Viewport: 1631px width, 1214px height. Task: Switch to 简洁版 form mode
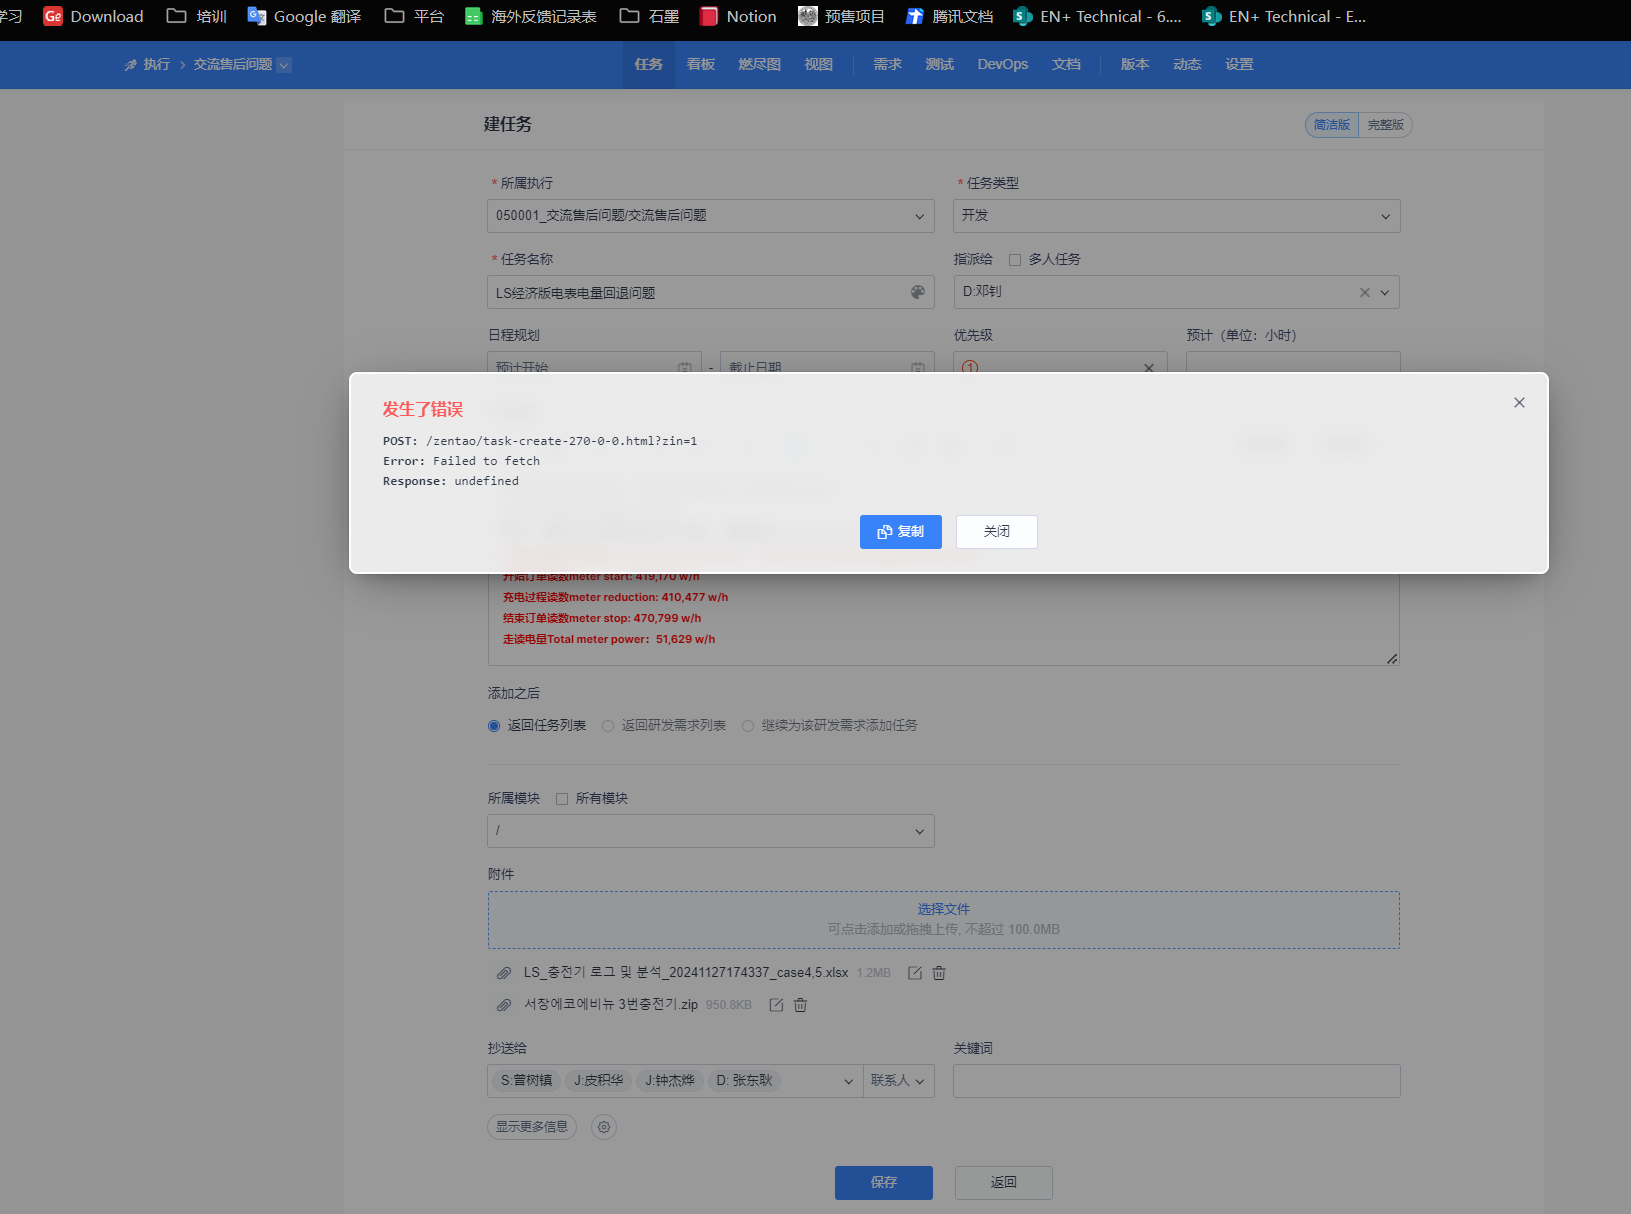click(x=1332, y=125)
